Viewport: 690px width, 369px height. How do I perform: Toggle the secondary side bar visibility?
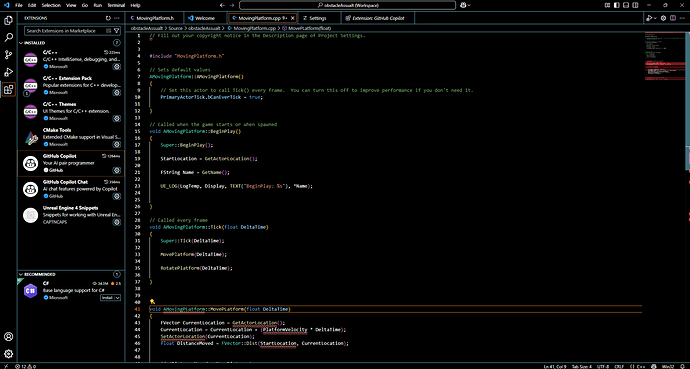click(x=634, y=5)
